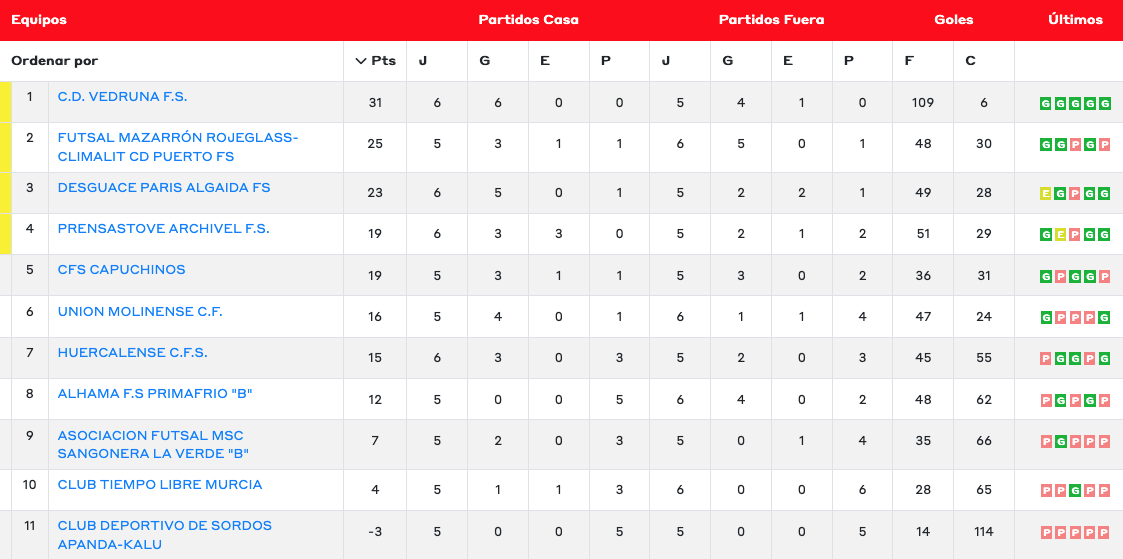Viewport: 1123px width, 559px height.
Task: Click yellow position marker beside C.D. Vedruna
Action: pyautogui.click(x=5, y=102)
